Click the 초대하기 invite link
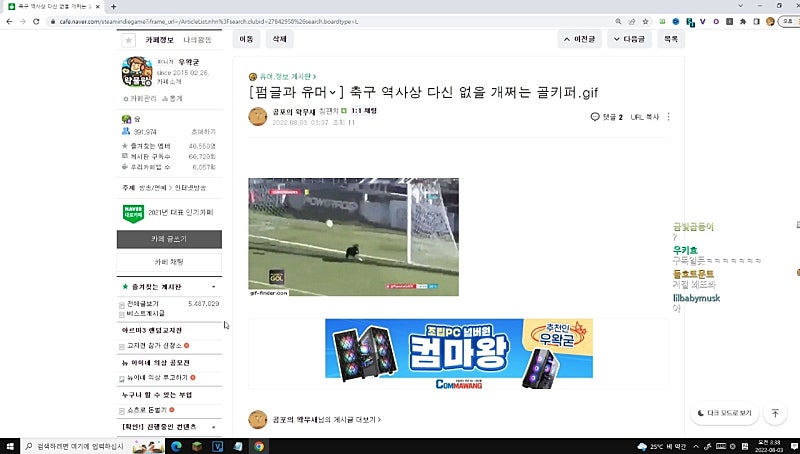Image resolution: width=800 pixels, height=454 pixels. point(204,132)
